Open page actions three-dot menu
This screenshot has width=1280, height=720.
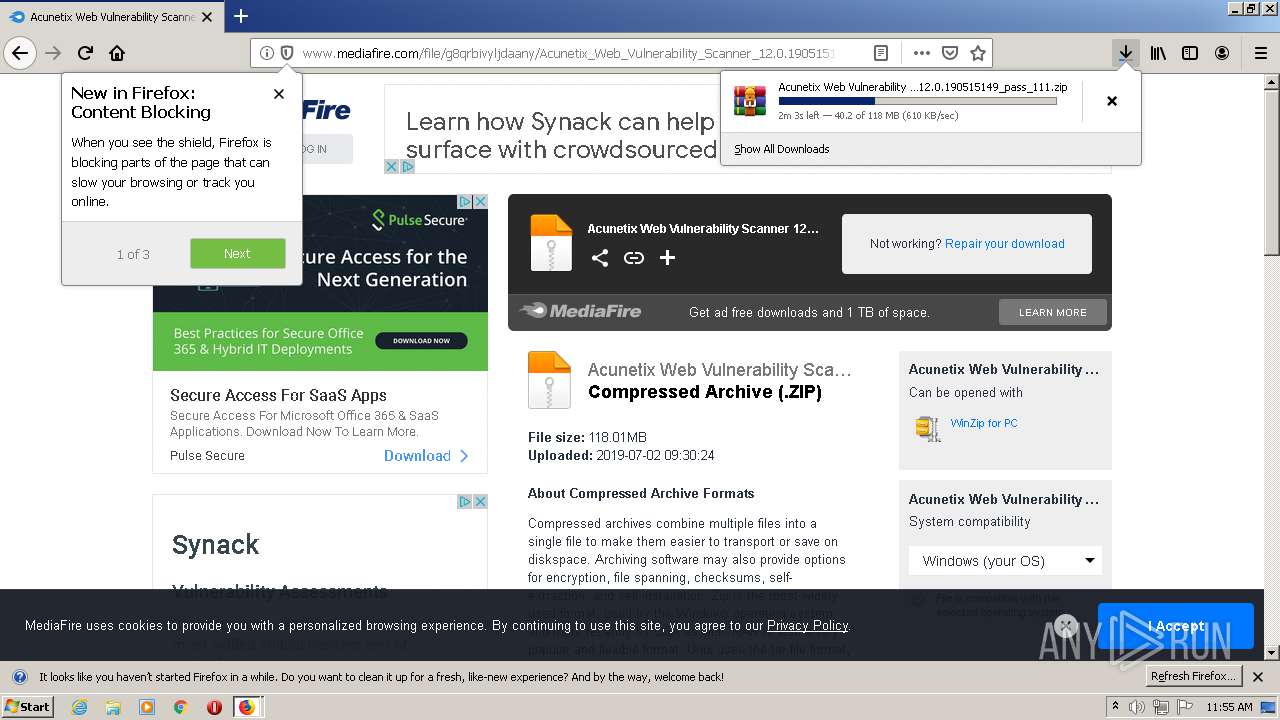coord(921,53)
